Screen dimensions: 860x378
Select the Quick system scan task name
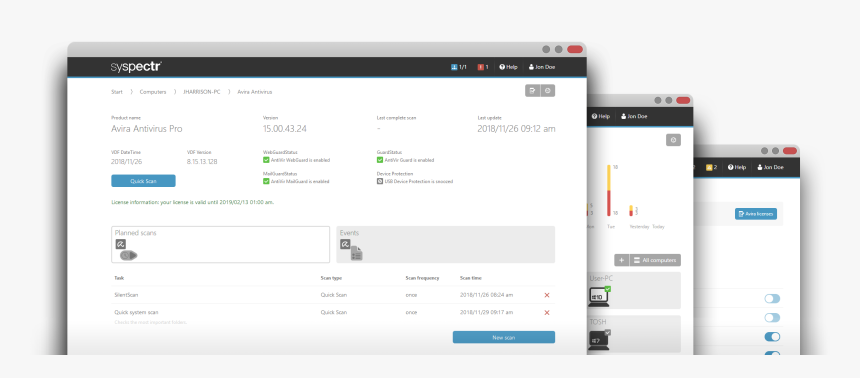click(136, 312)
